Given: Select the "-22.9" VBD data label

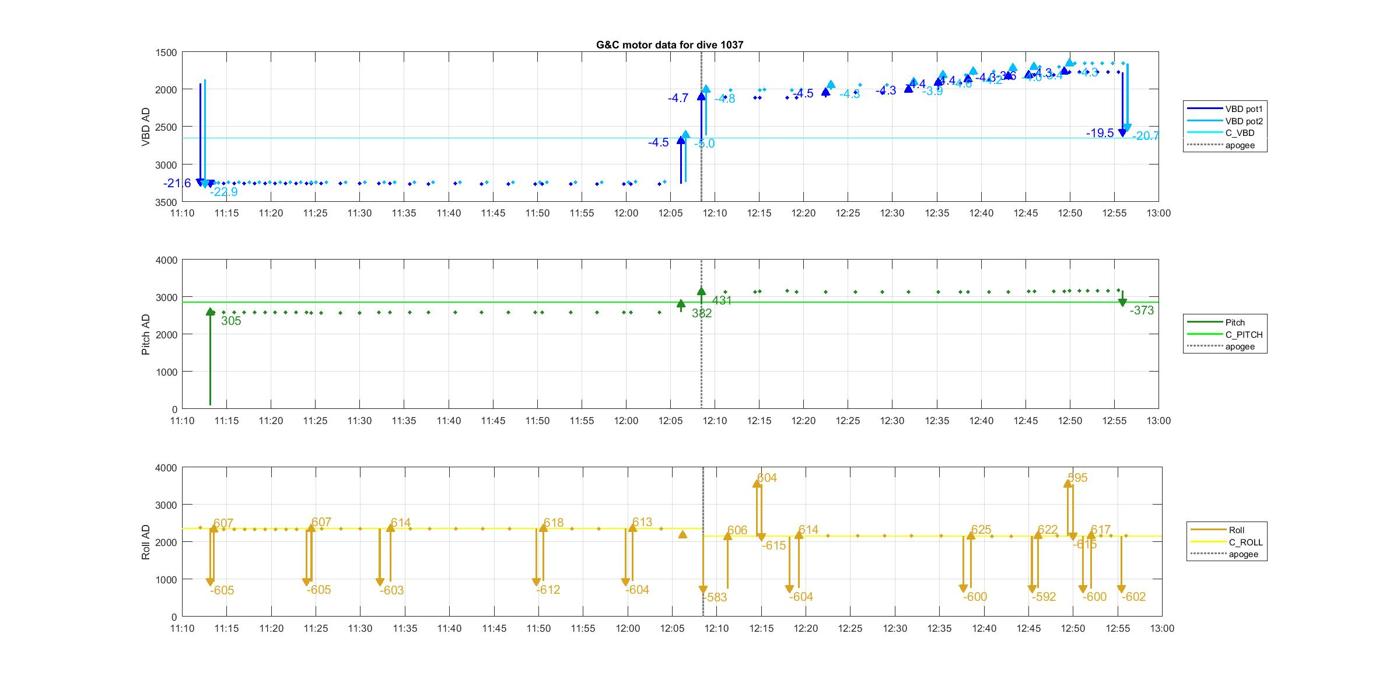Looking at the screenshot, I should (x=224, y=192).
